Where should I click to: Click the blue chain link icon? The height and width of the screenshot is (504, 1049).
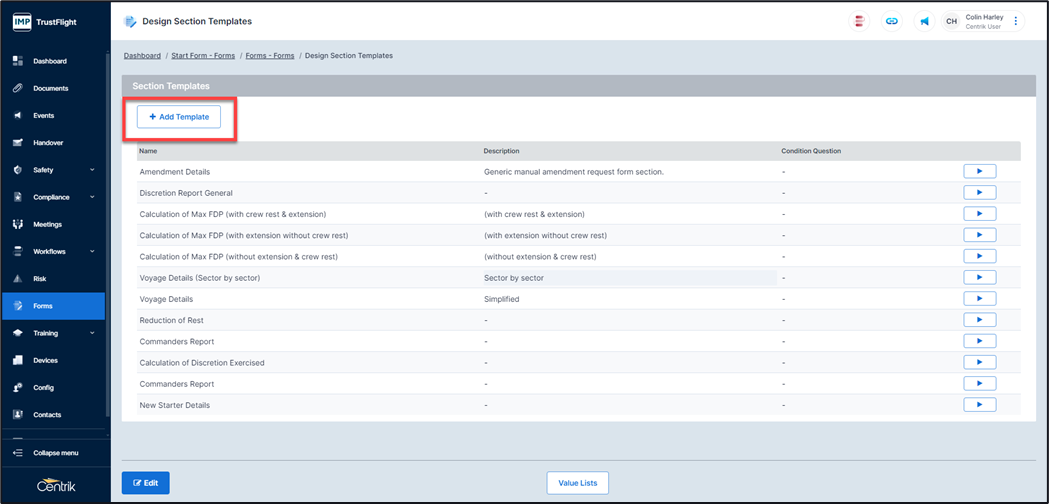[x=891, y=21]
